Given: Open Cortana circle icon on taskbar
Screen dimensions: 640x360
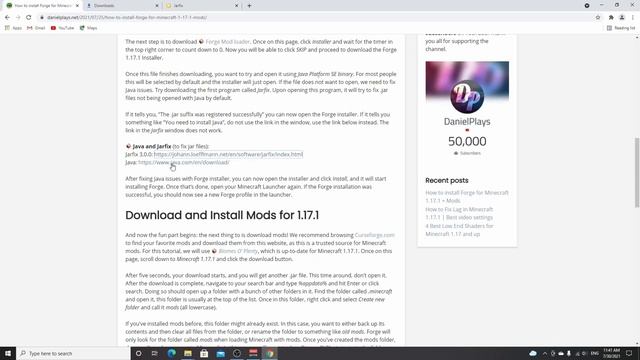Looking at the screenshot, I should [x=138, y=353].
